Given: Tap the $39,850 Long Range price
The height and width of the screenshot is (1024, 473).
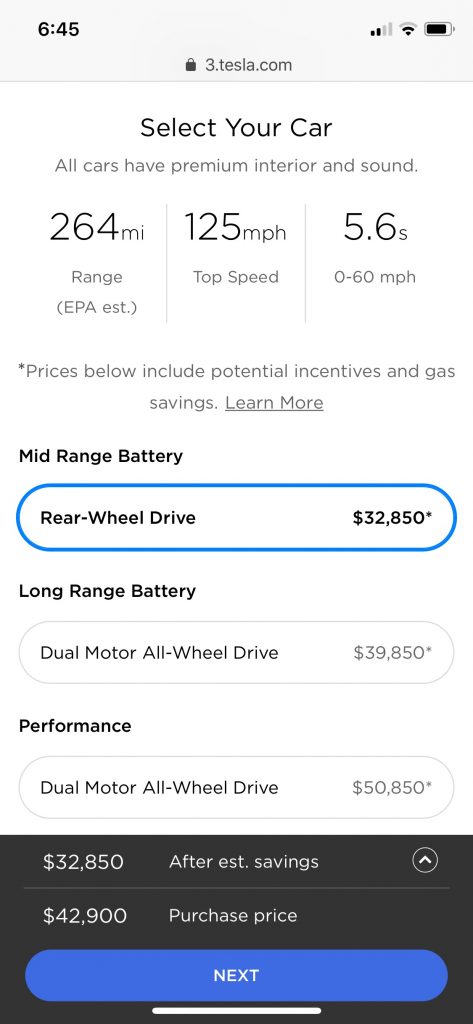Looking at the screenshot, I should [x=393, y=652].
